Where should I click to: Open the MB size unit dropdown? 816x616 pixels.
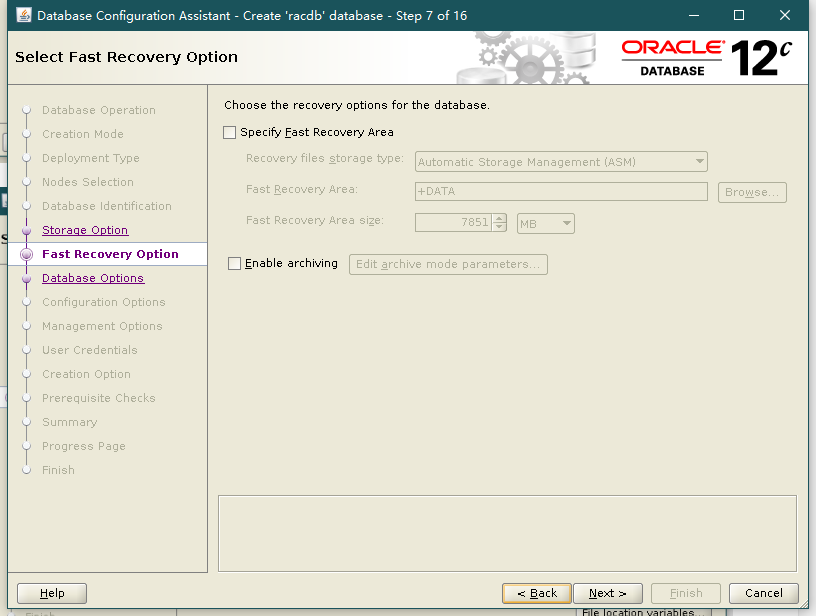pyautogui.click(x=545, y=224)
